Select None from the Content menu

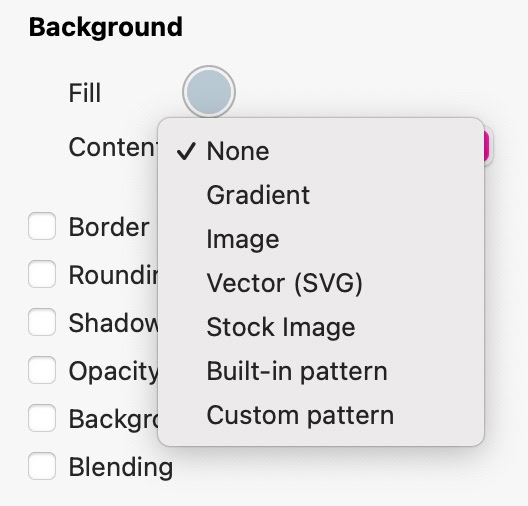tap(321, 151)
